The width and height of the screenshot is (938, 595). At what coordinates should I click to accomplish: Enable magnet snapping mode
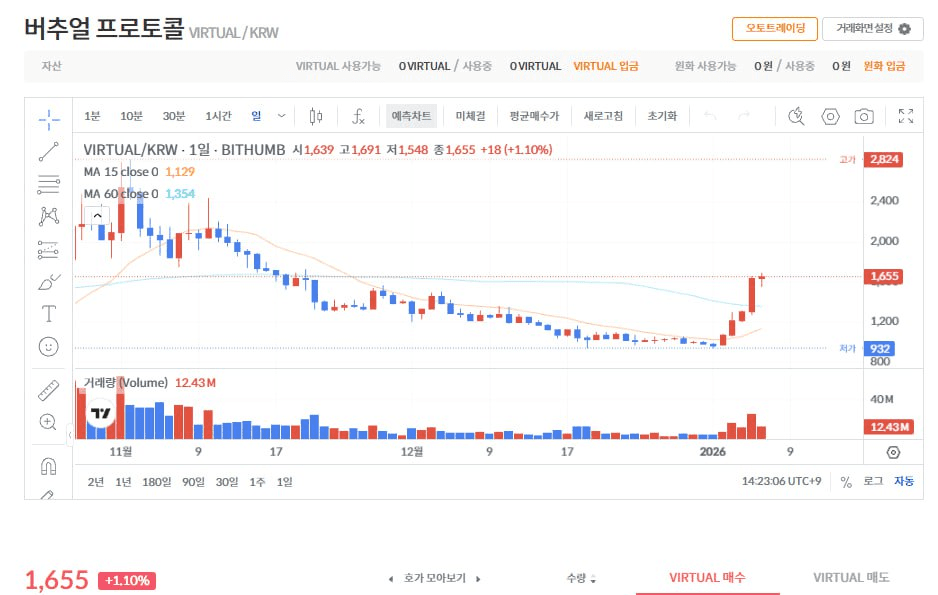tap(48, 464)
